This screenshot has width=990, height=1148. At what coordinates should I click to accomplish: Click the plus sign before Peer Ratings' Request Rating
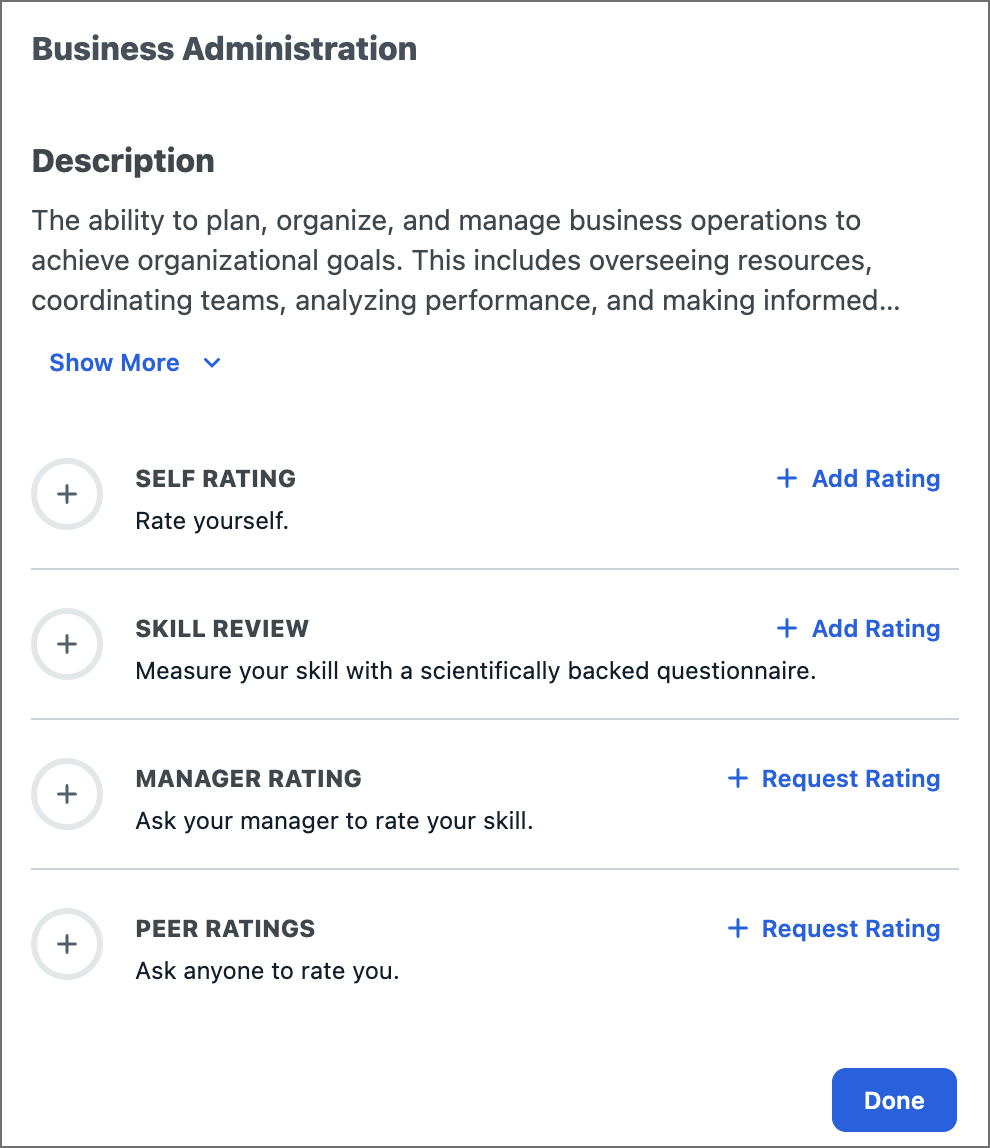point(737,929)
